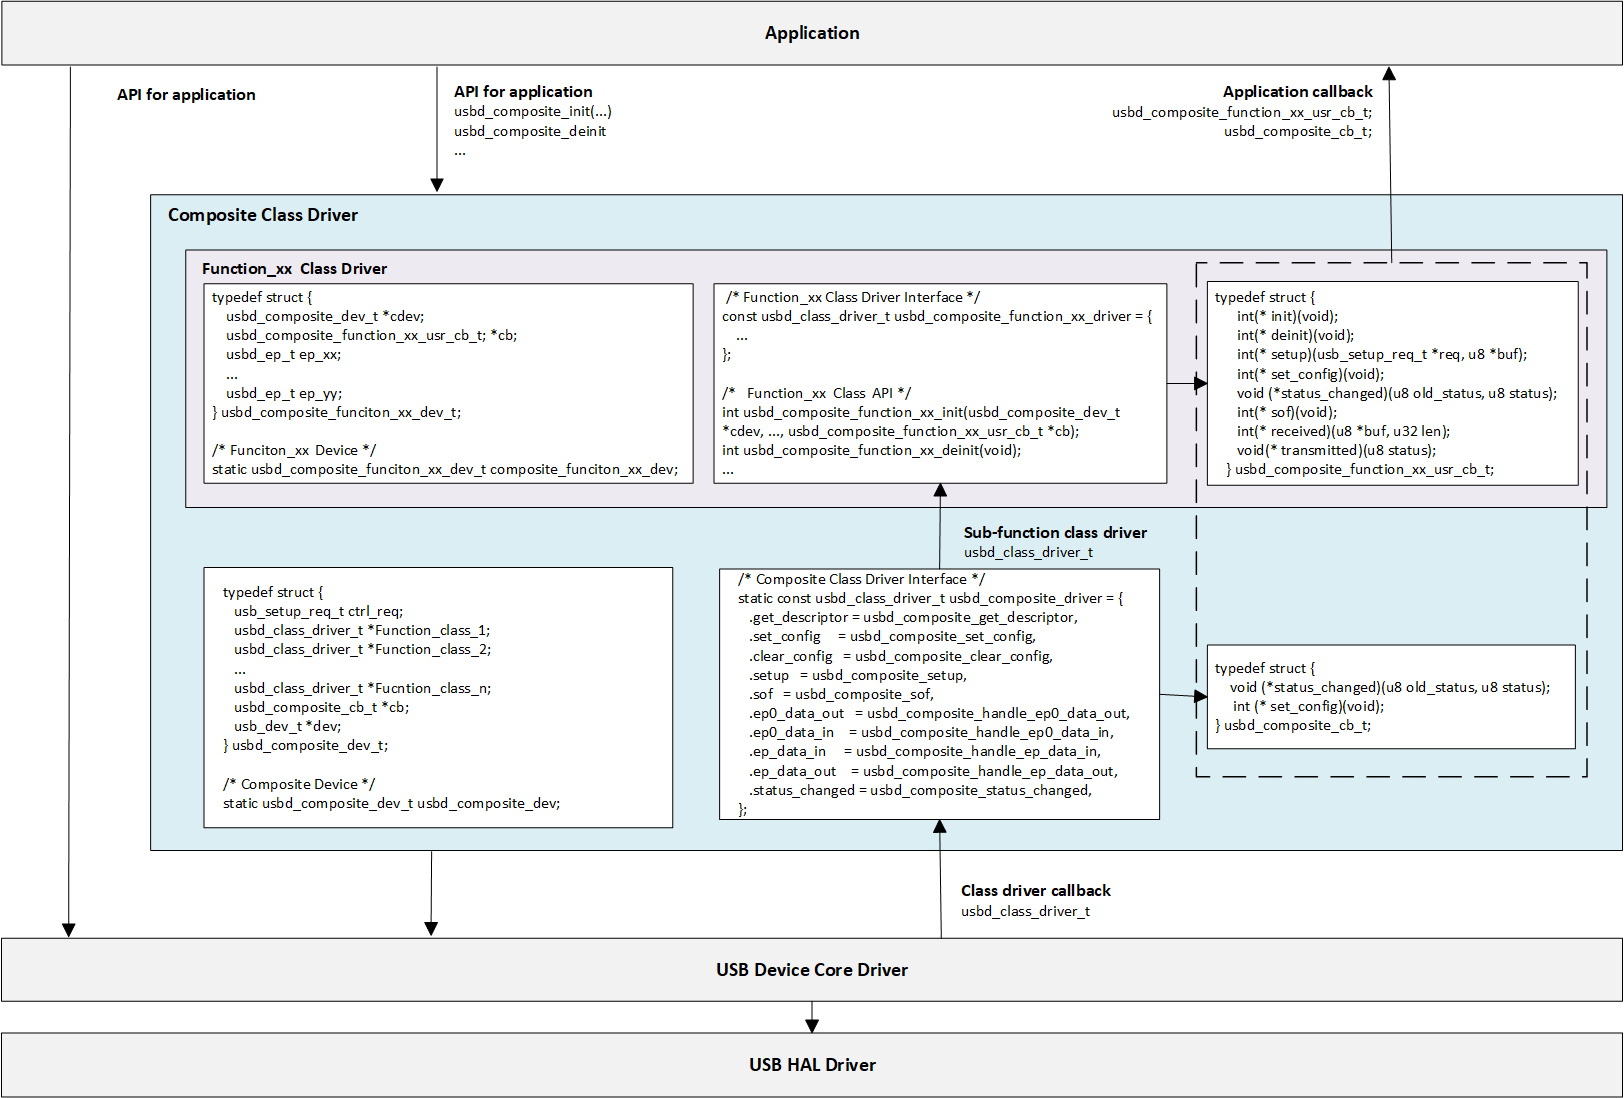
Task: Click the Class driver callback label
Action: tap(1035, 890)
